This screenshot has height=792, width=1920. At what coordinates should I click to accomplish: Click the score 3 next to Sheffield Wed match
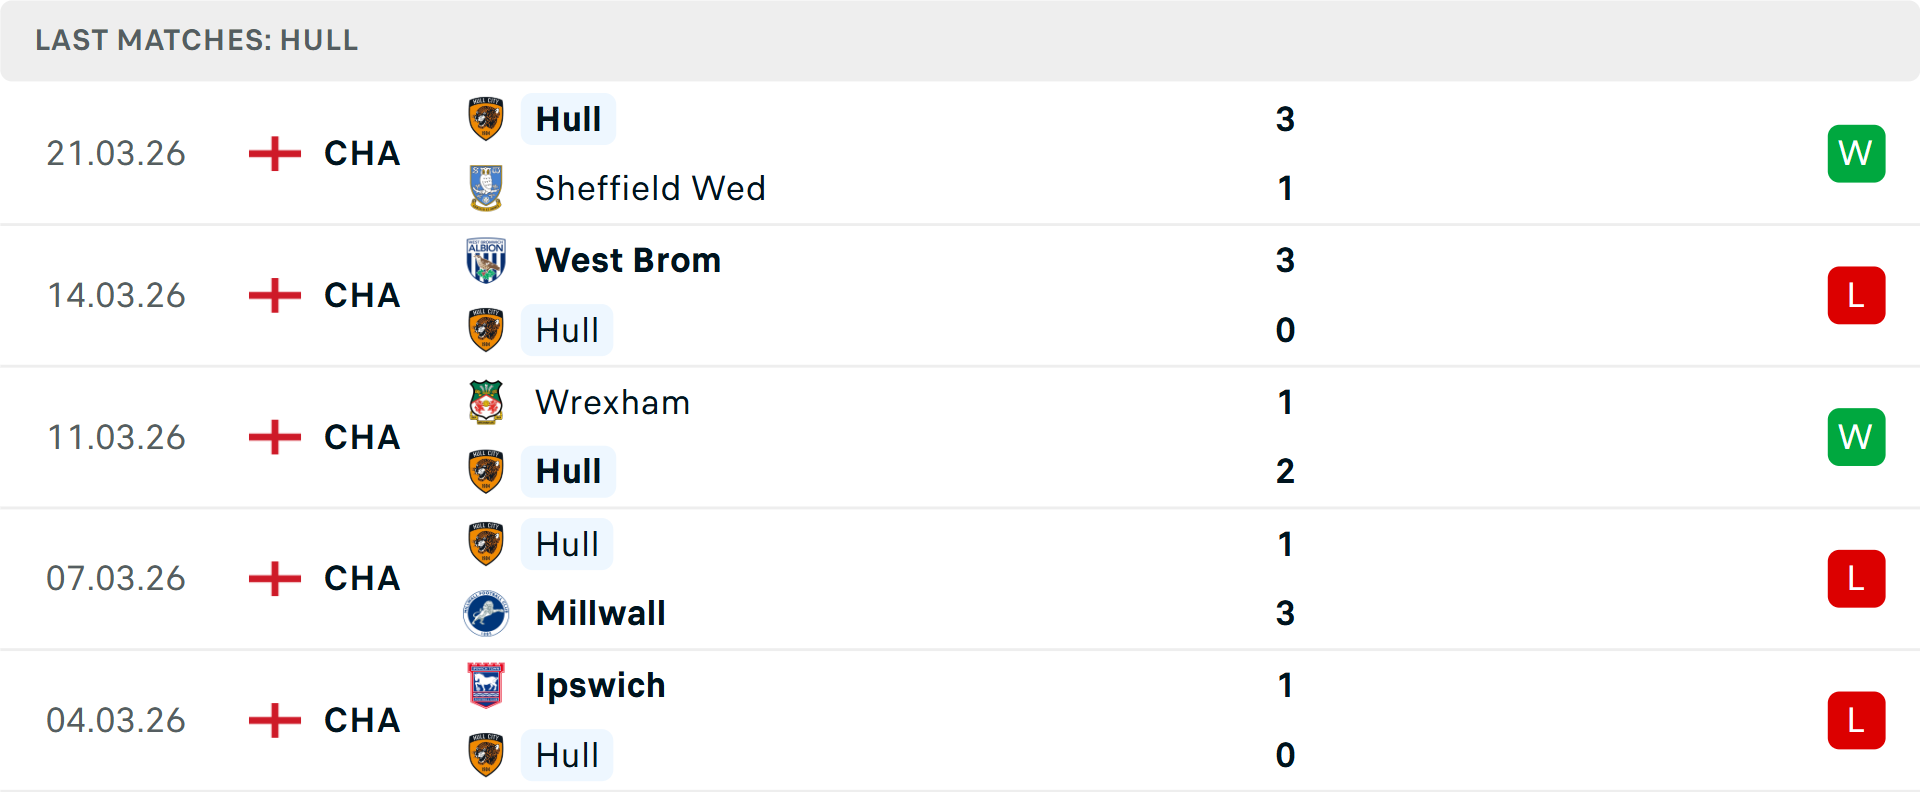pos(1286,119)
